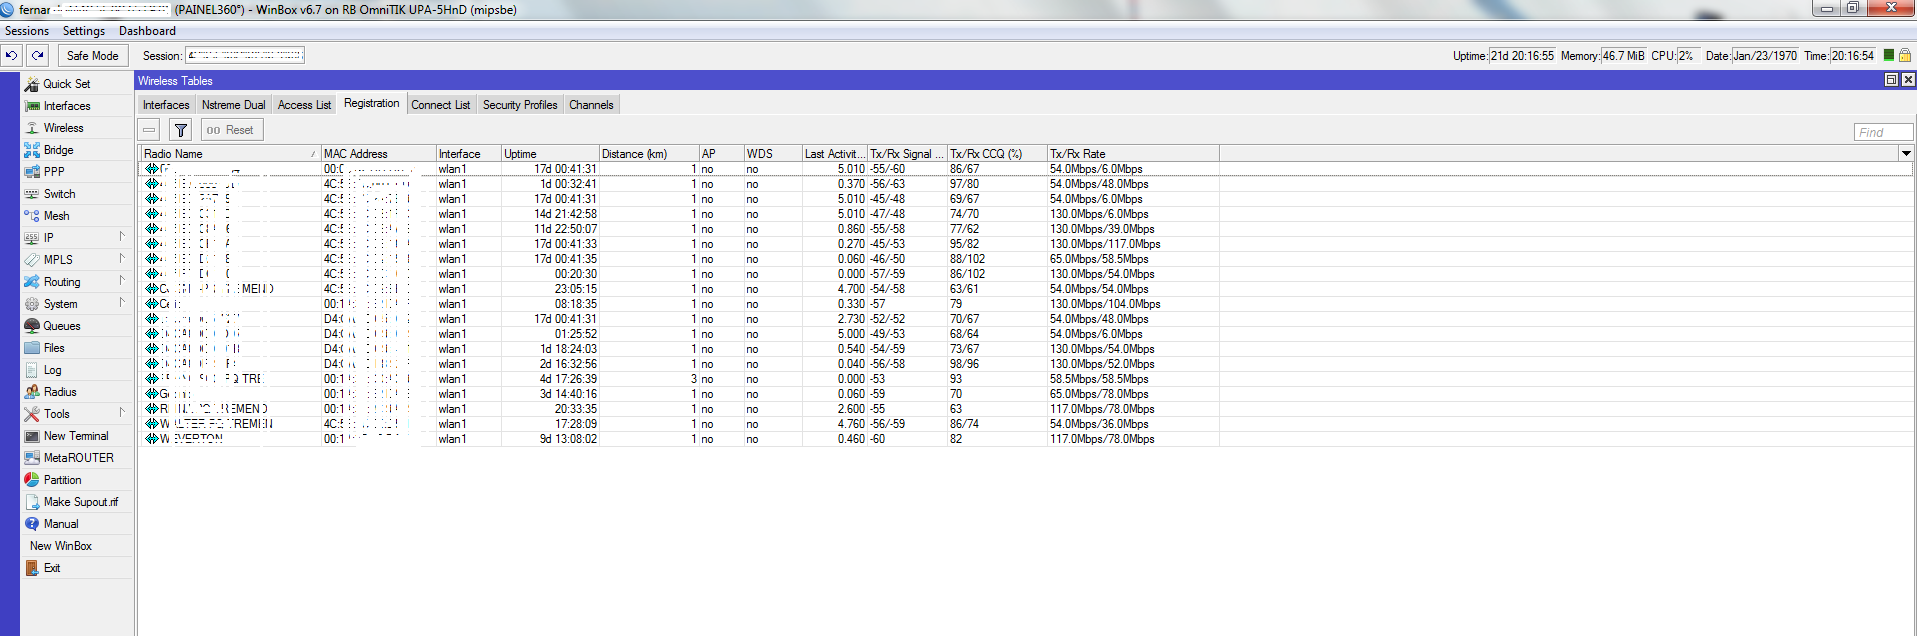Select the row with uptime 9d 13:08:02
The image size is (1917, 636).
pyautogui.click(x=1026, y=439)
